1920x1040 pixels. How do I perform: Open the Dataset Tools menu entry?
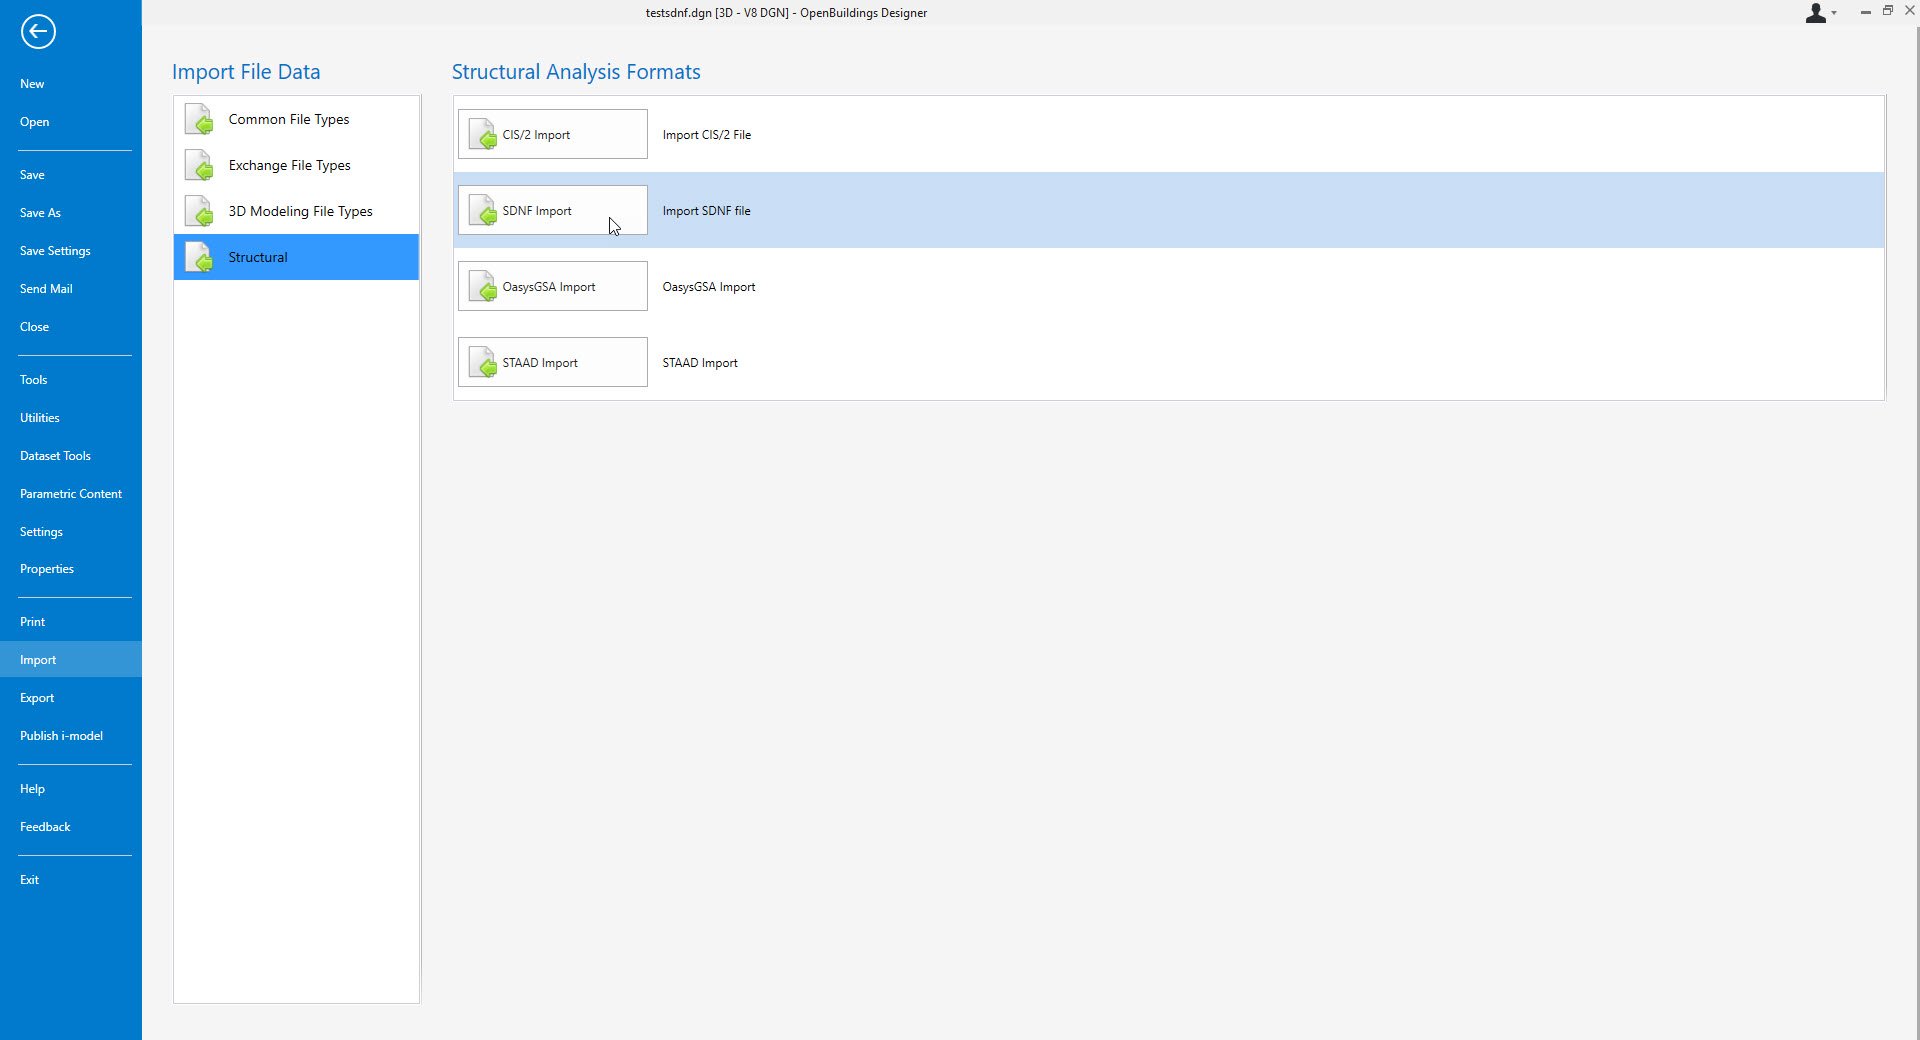(55, 455)
